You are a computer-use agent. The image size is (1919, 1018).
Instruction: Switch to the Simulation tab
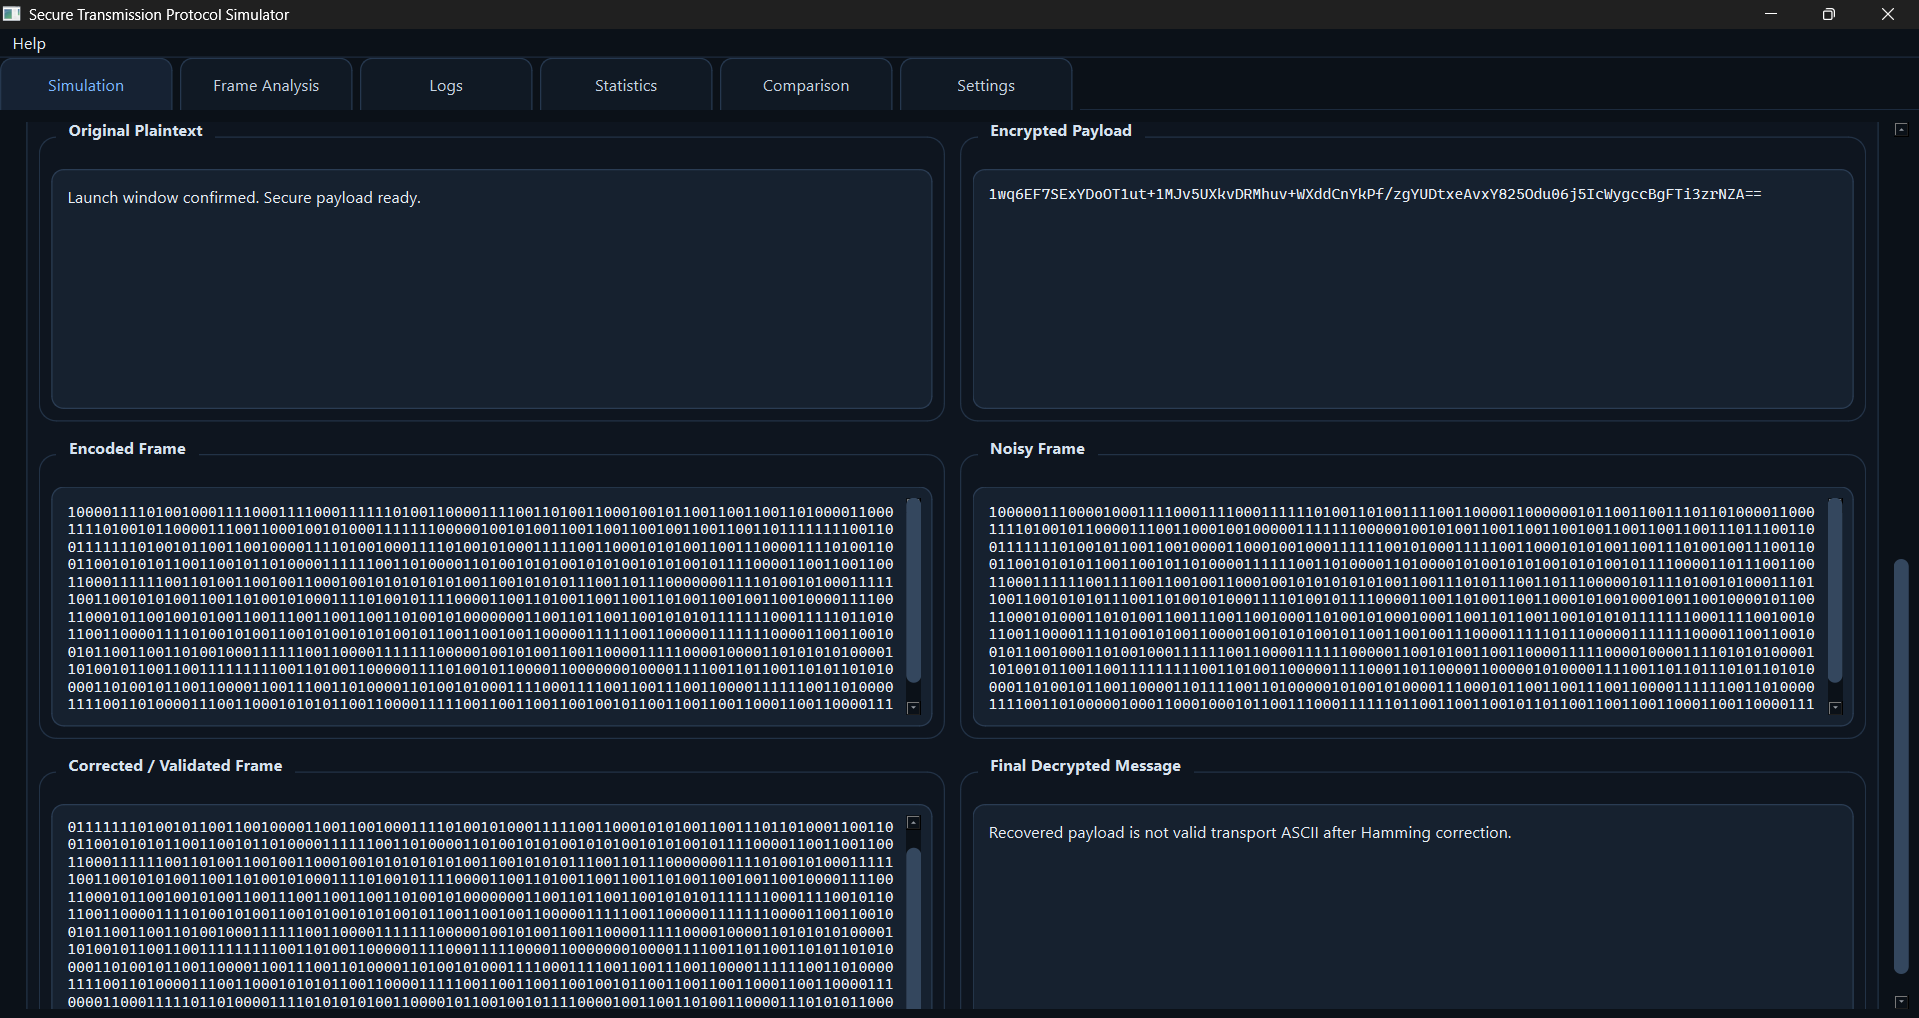86,86
